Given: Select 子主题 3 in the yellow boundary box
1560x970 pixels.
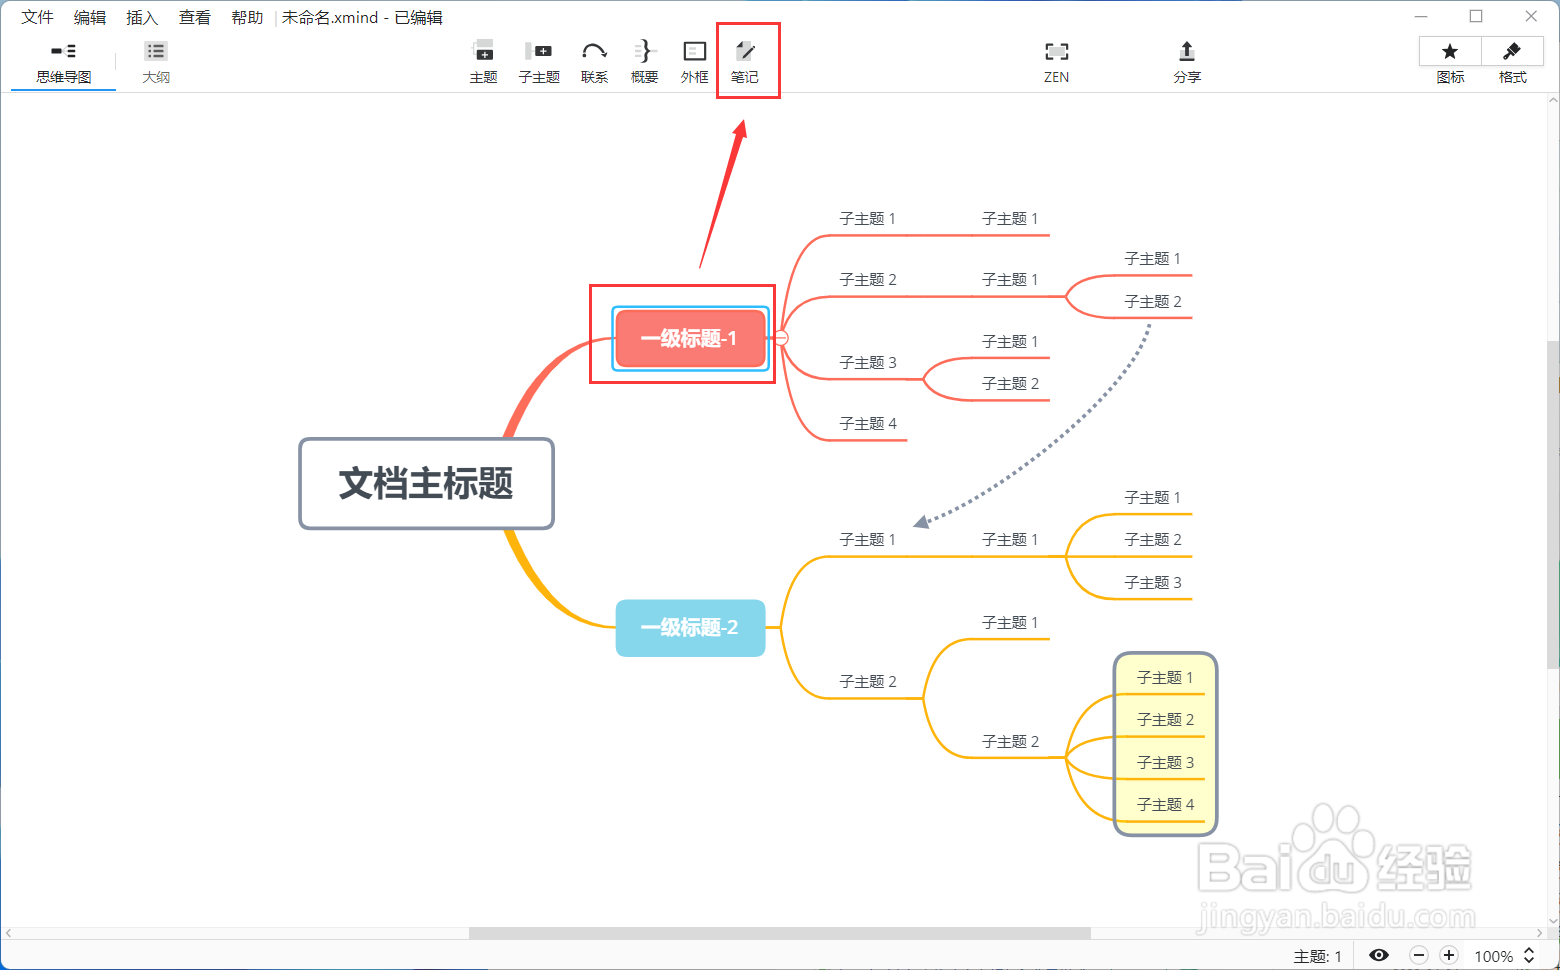Looking at the screenshot, I should pos(1165,762).
